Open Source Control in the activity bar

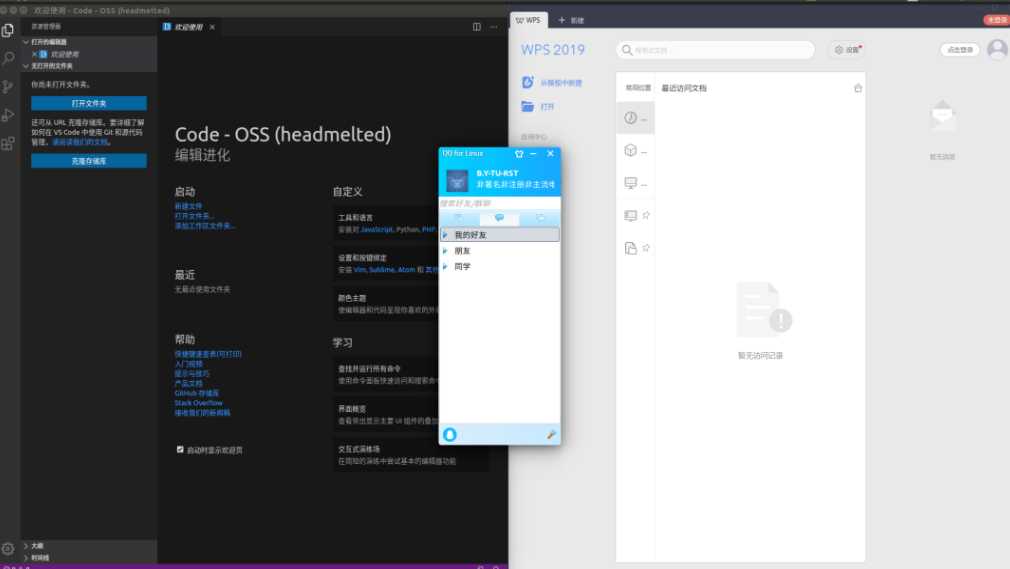coord(8,87)
